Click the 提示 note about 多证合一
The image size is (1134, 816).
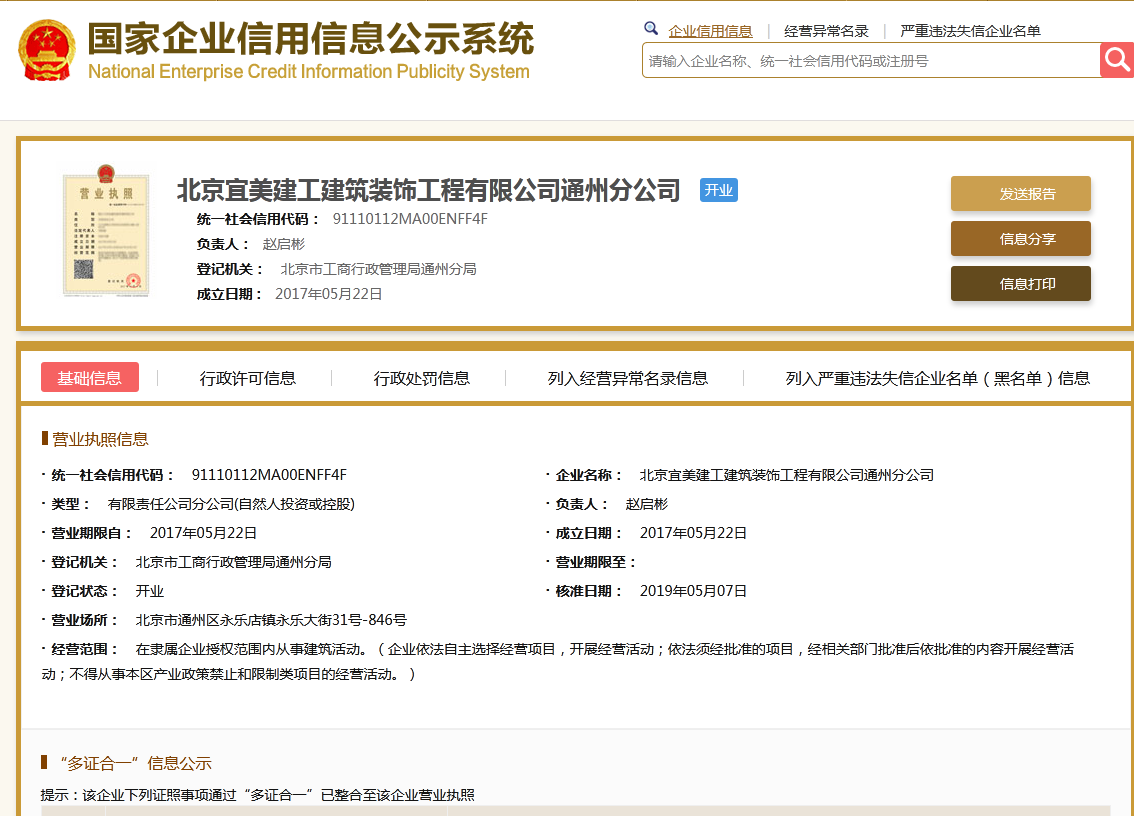257,795
